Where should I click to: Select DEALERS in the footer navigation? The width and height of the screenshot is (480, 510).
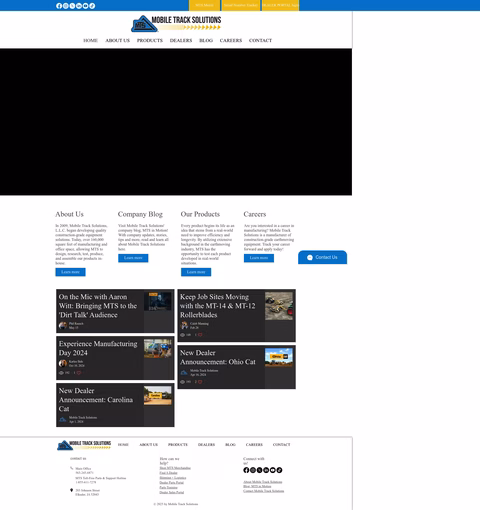pyautogui.click(x=206, y=445)
